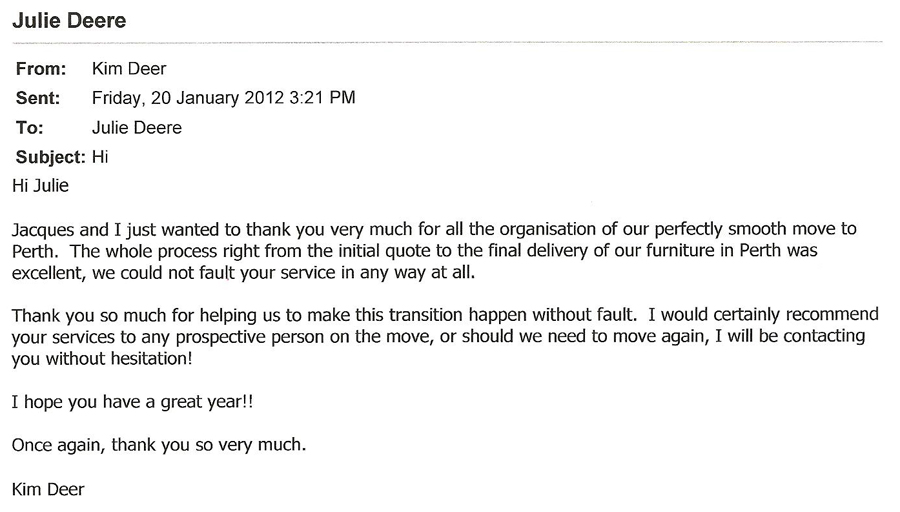Click the subject text Hi
The image size is (900, 512).
click(x=100, y=157)
